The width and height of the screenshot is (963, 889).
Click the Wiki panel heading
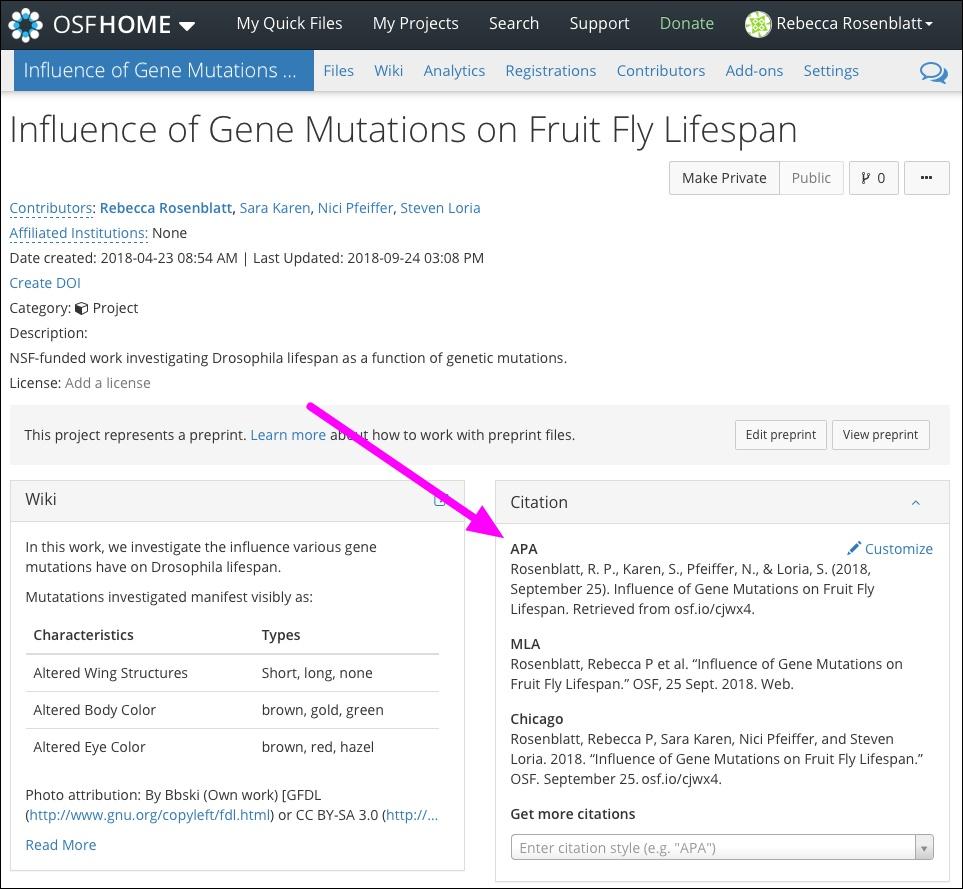coord(41,499)
